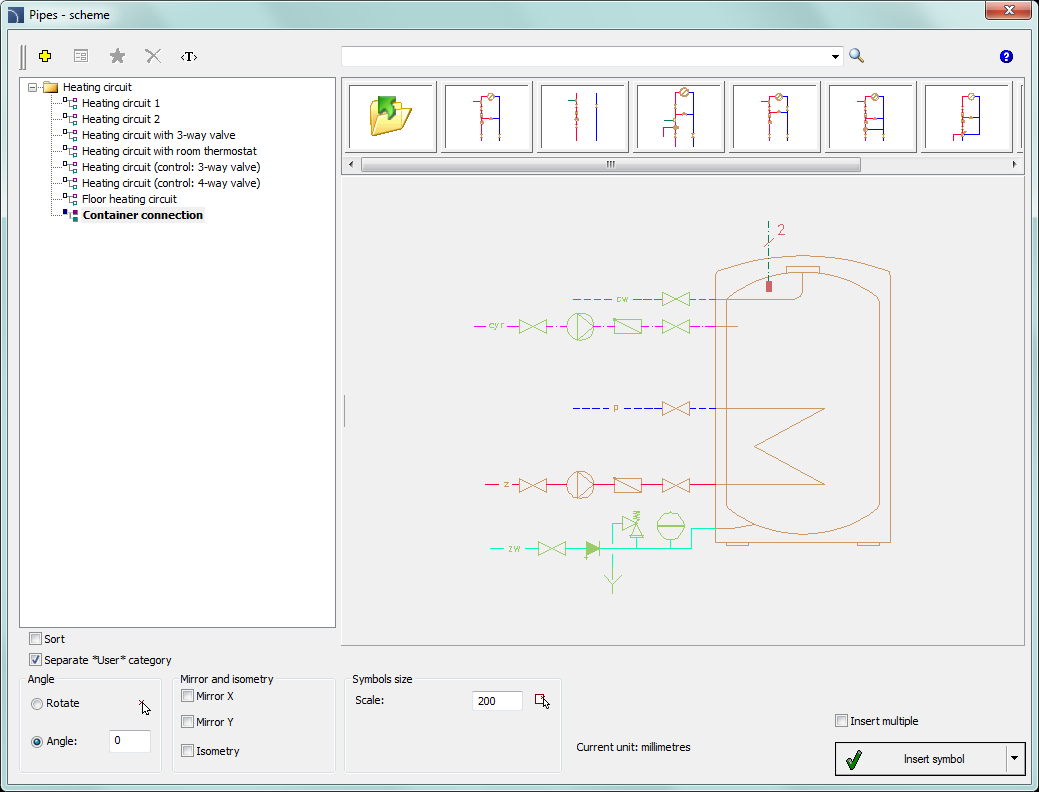The width and height of the screenshot is (1039, 792).
Task: Select Floor heating circuit in tree
Action: click(x=129, y=199)
